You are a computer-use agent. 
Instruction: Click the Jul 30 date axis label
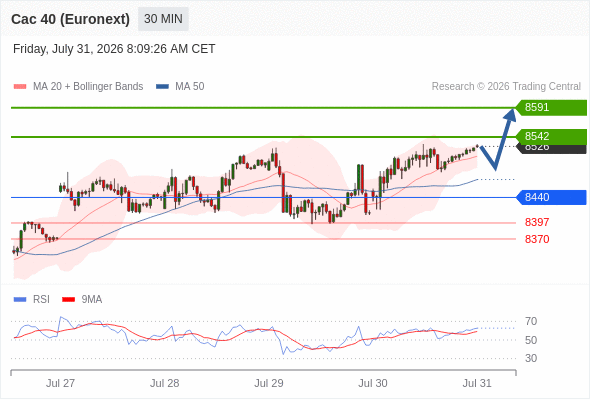[373, 383]
